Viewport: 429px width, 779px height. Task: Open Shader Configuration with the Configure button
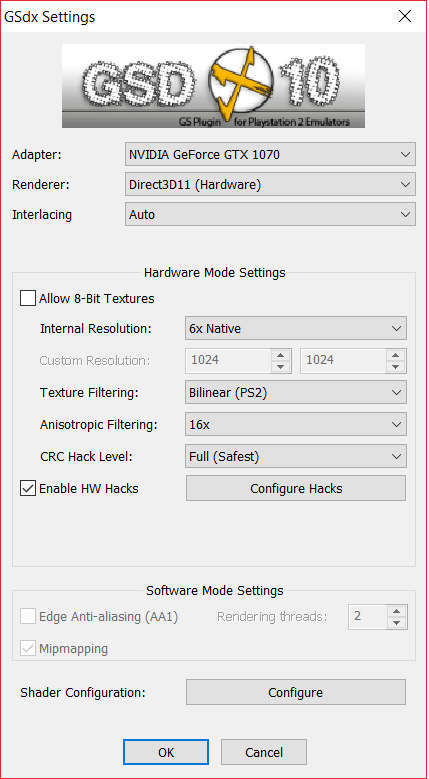pyautogui.click(x=296, y=693)
